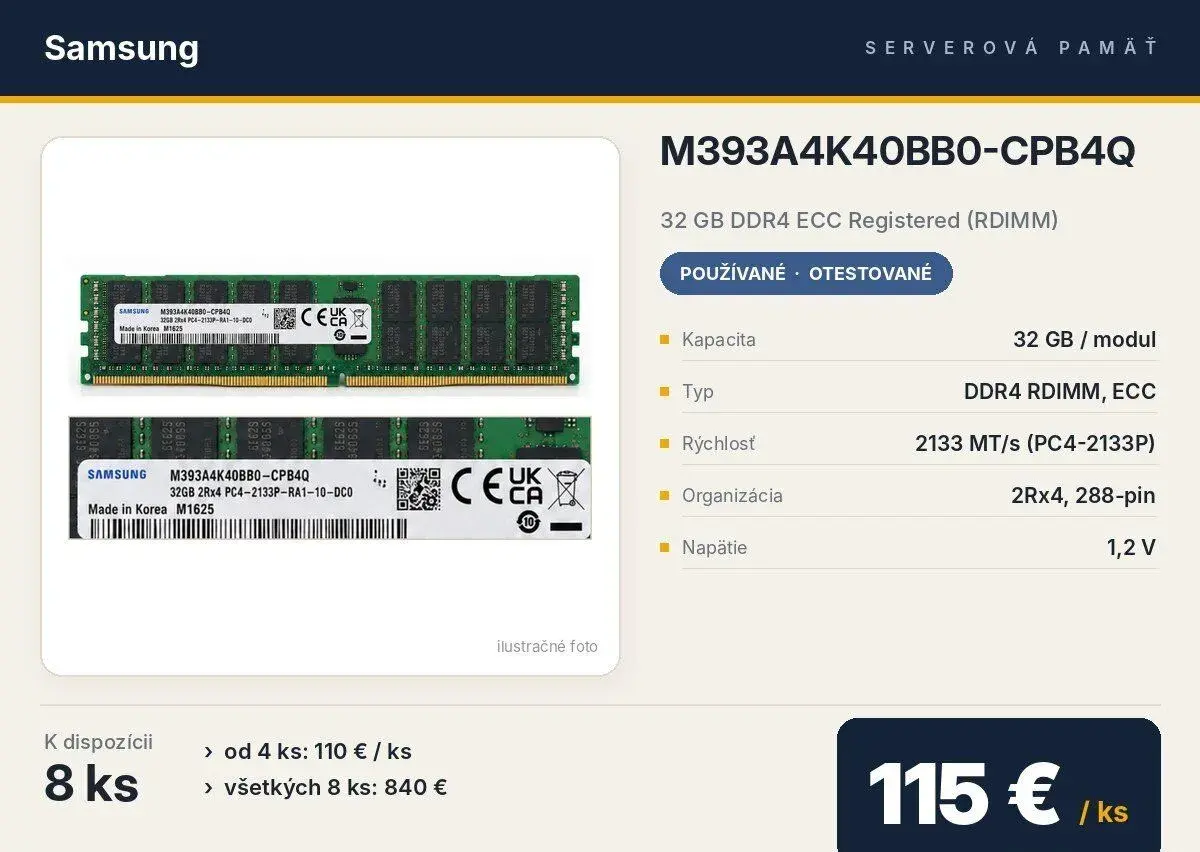Click the Kapacita spec label
The height and width of the screenshot is (852, 1200).
point(719,339)
